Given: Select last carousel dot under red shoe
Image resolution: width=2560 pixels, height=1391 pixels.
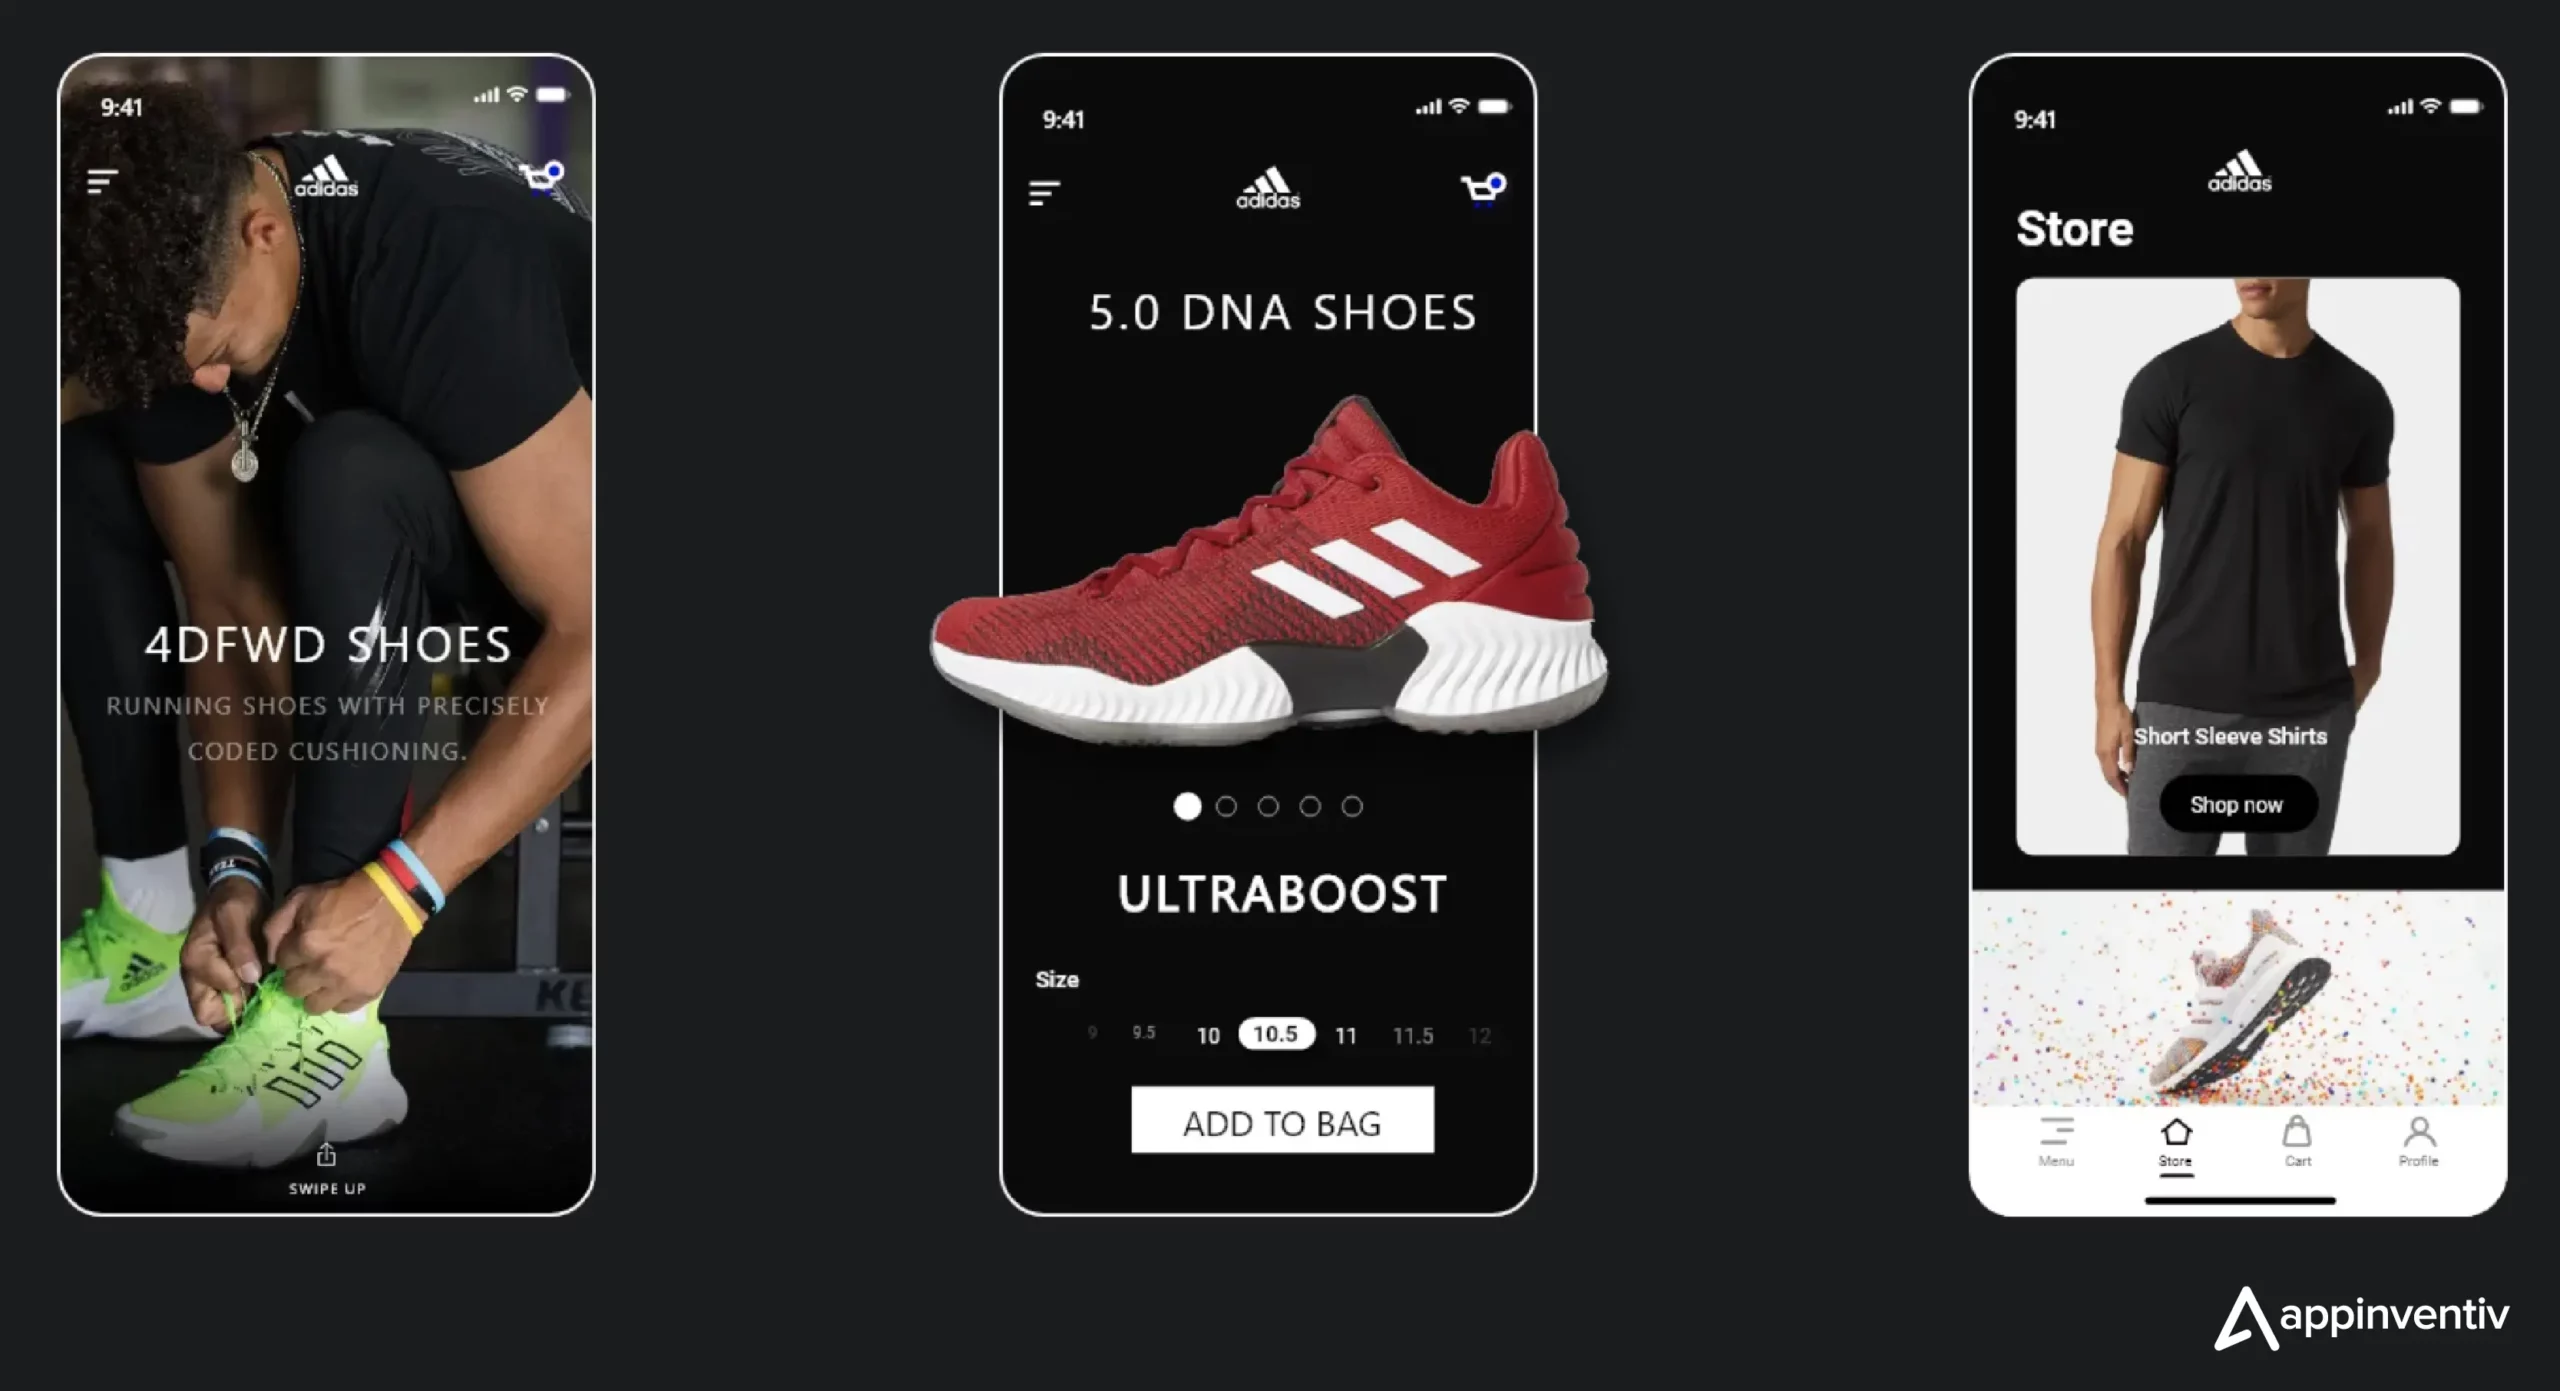Looking at the screenshot, I should click(x=1352, y=806).
